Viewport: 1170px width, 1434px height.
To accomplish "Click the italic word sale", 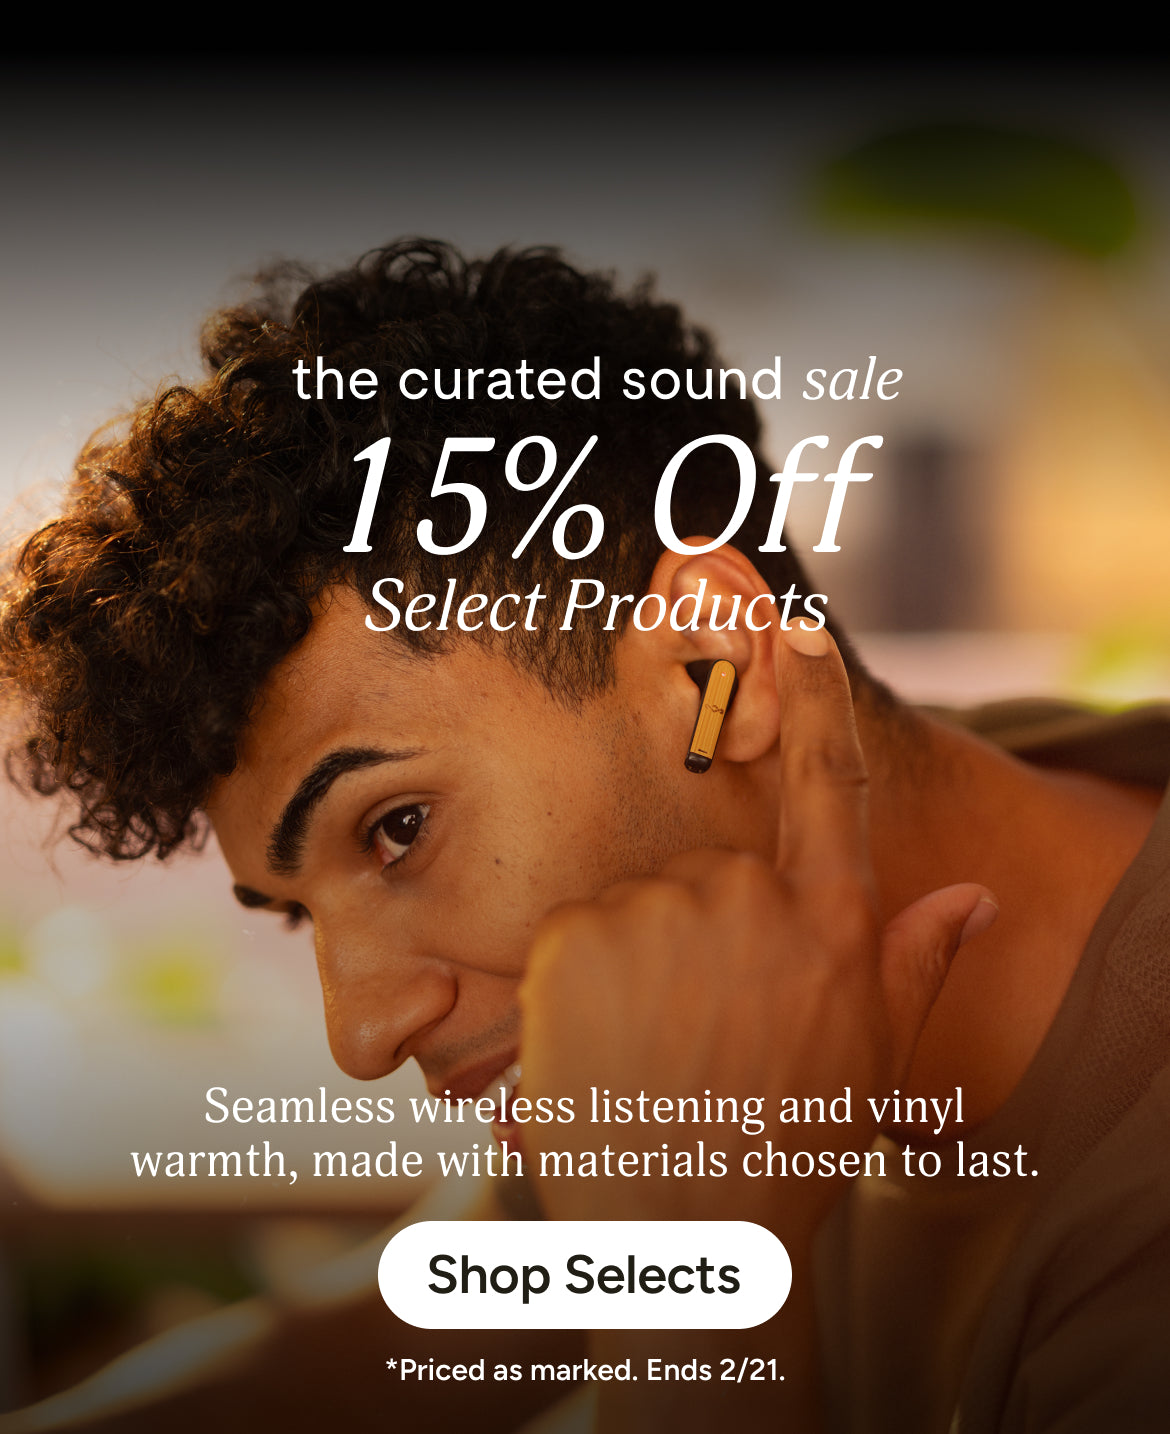I will [853, 381].
